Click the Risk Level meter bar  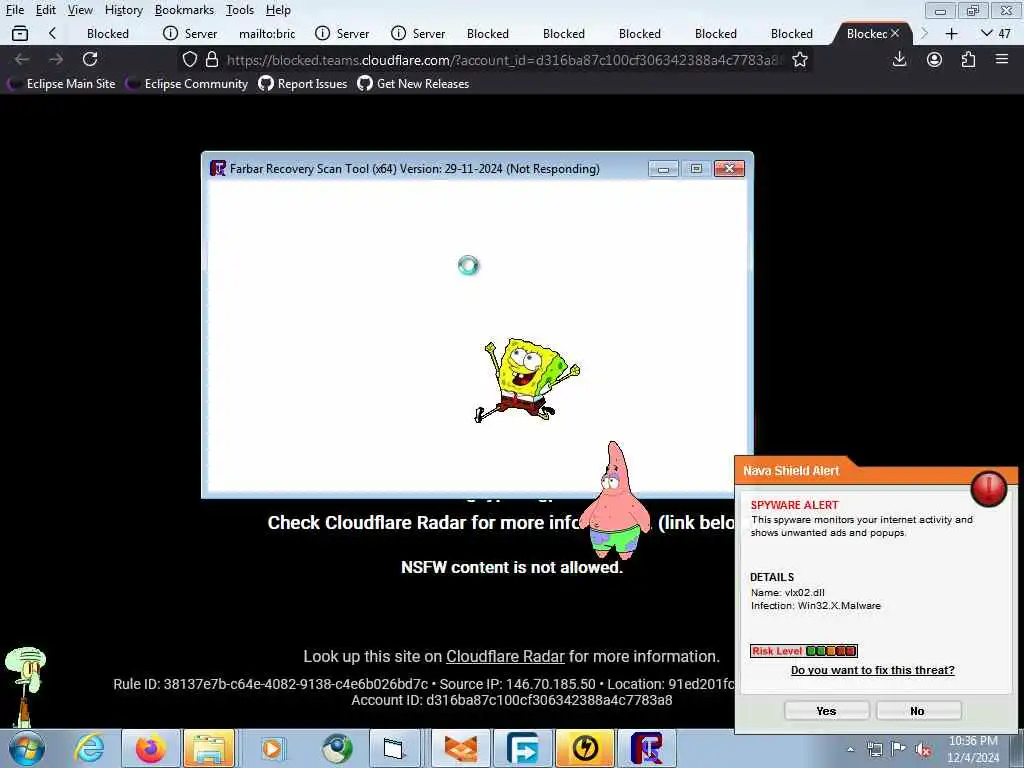pos(804,650)
